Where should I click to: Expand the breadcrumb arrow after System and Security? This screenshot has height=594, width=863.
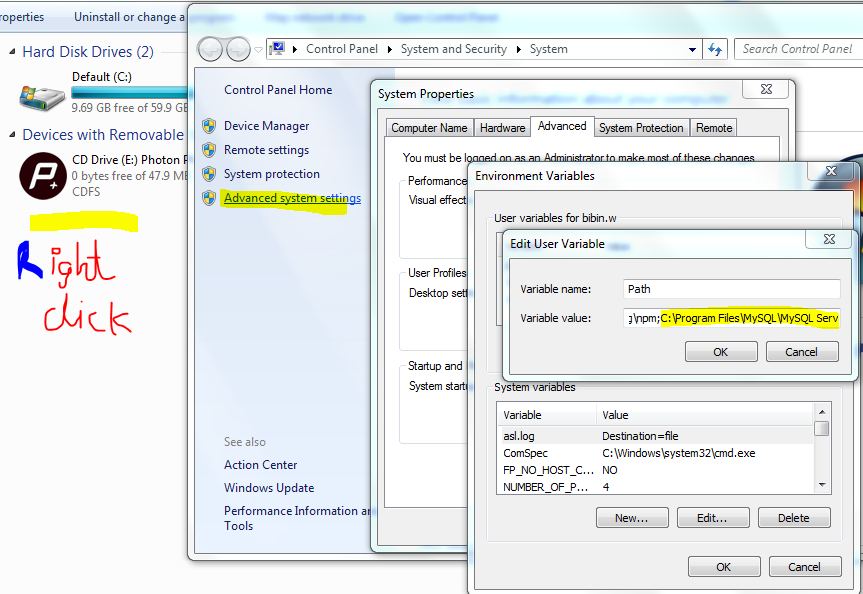pos(518,49)
